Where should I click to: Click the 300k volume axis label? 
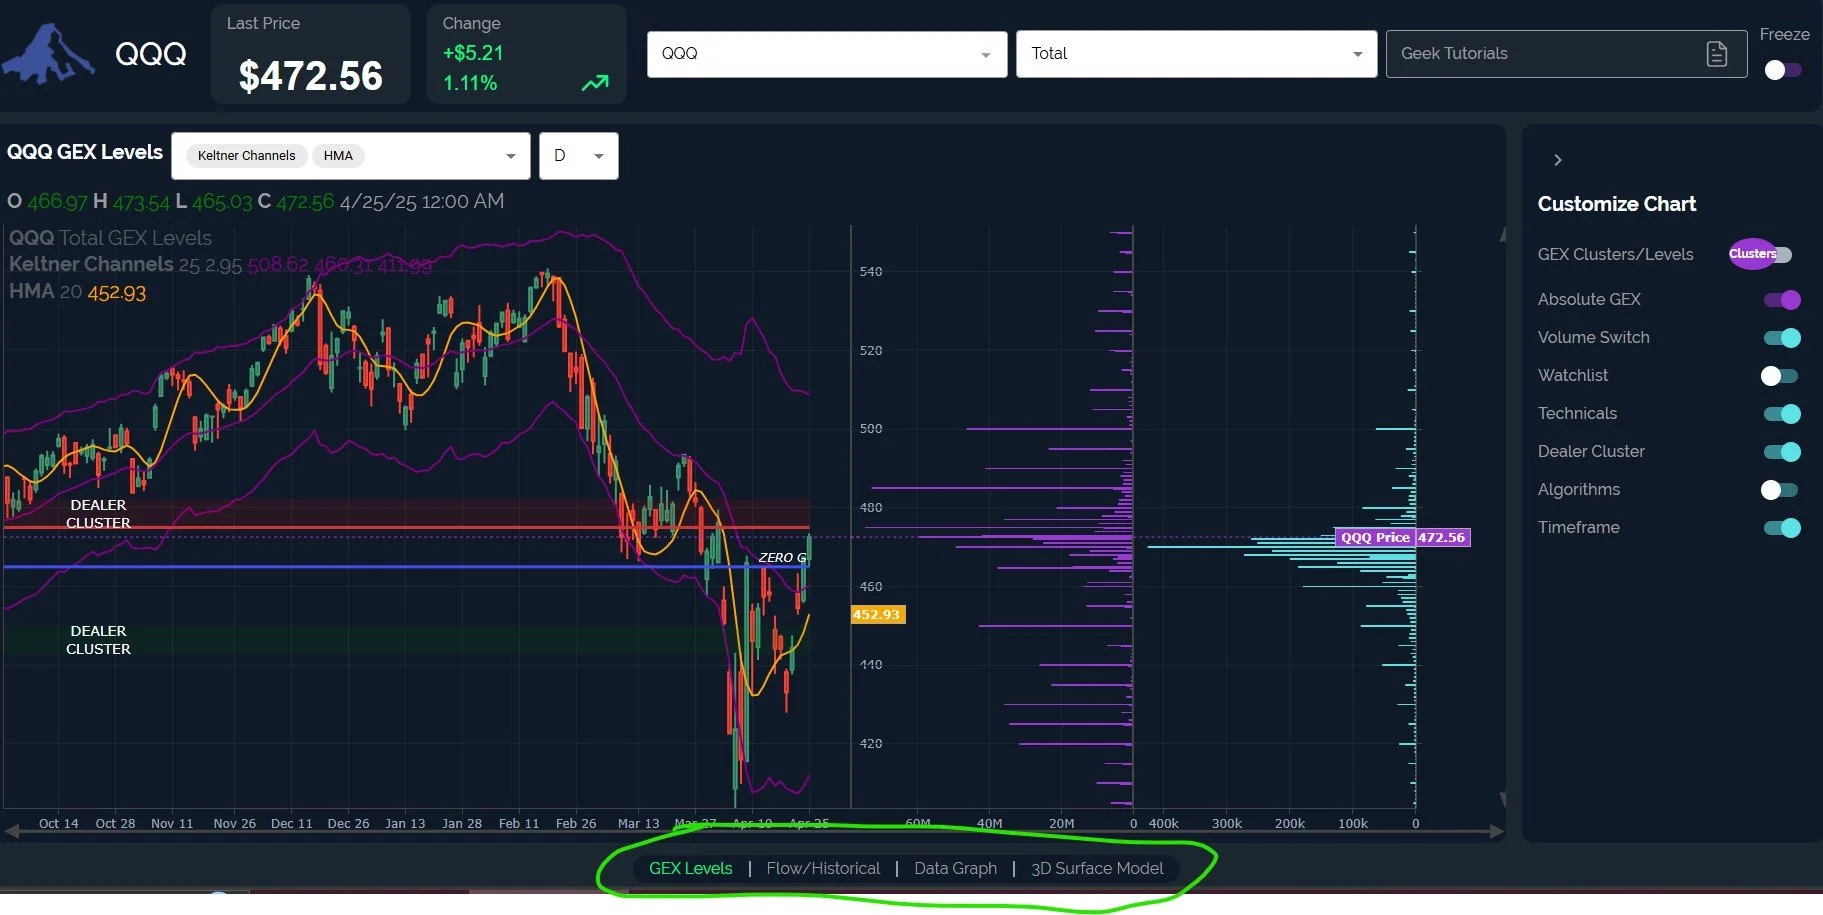click(x=1227, y=823)
